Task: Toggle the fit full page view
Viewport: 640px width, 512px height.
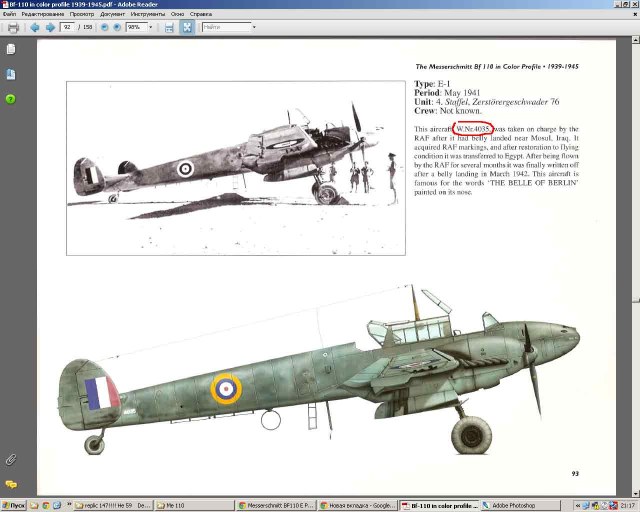Action: click(186, 27)
